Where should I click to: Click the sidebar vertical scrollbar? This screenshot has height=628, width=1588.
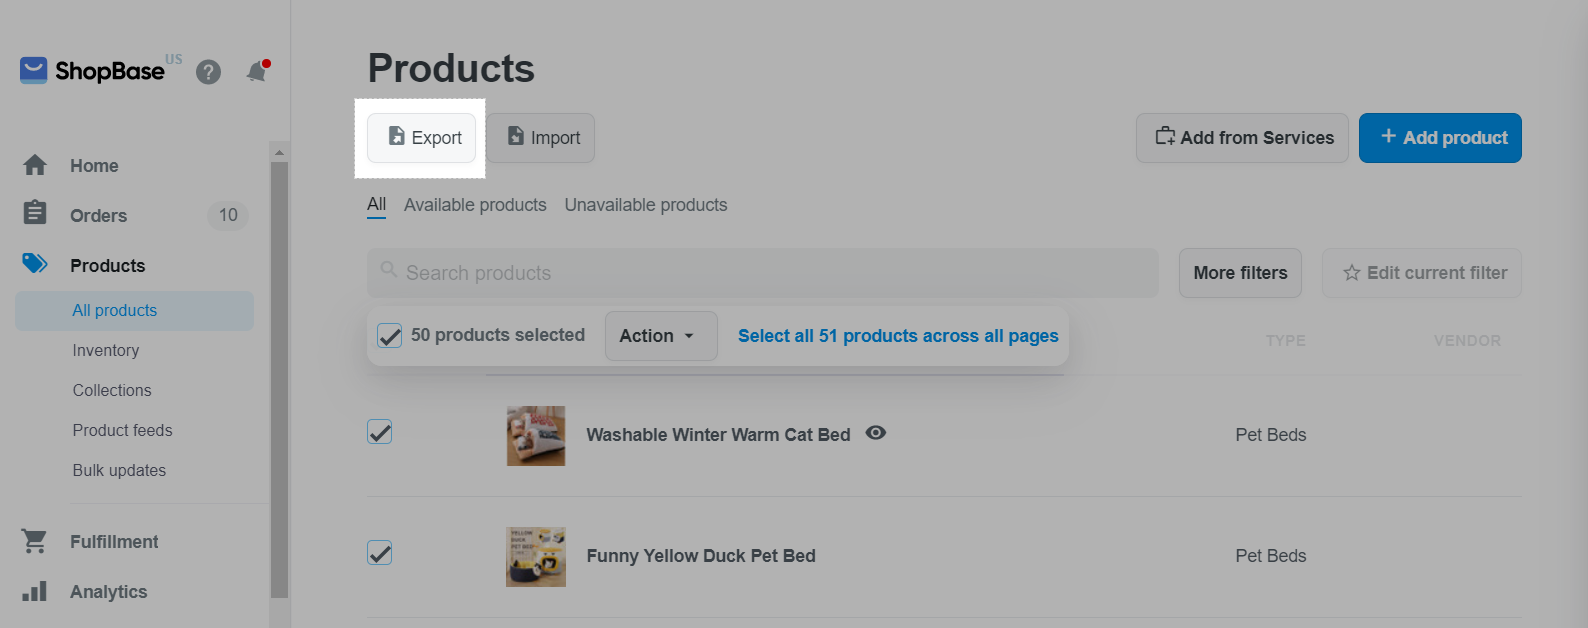pos(279,380)
